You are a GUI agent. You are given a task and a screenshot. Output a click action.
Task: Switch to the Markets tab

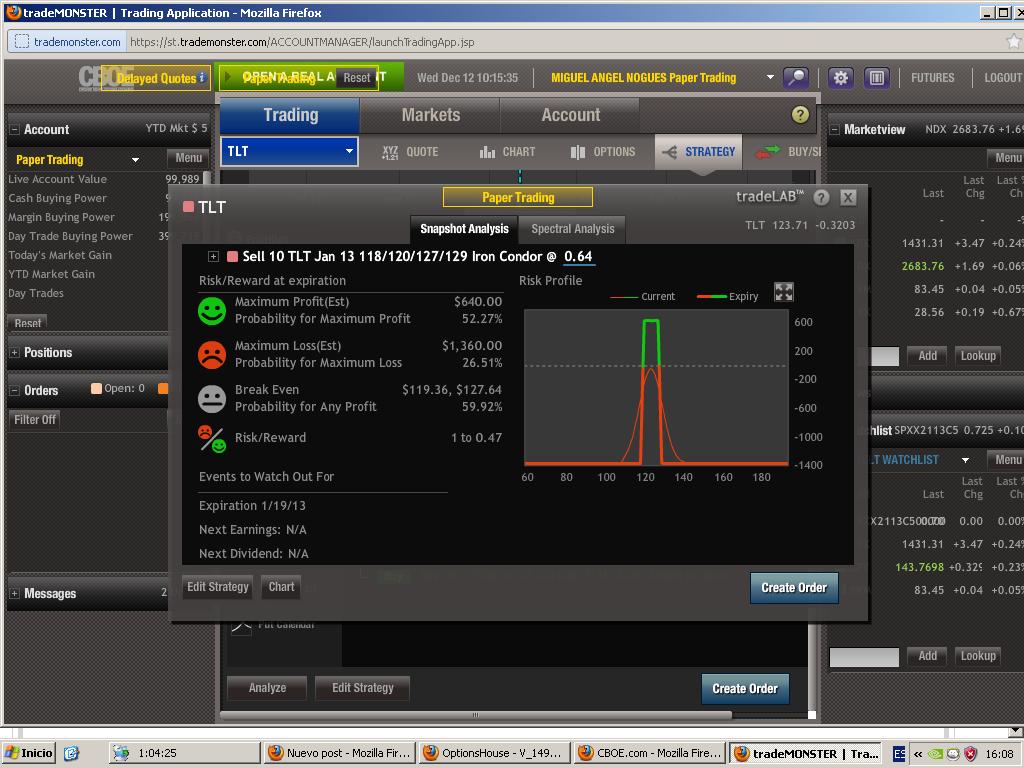[430, 115]
